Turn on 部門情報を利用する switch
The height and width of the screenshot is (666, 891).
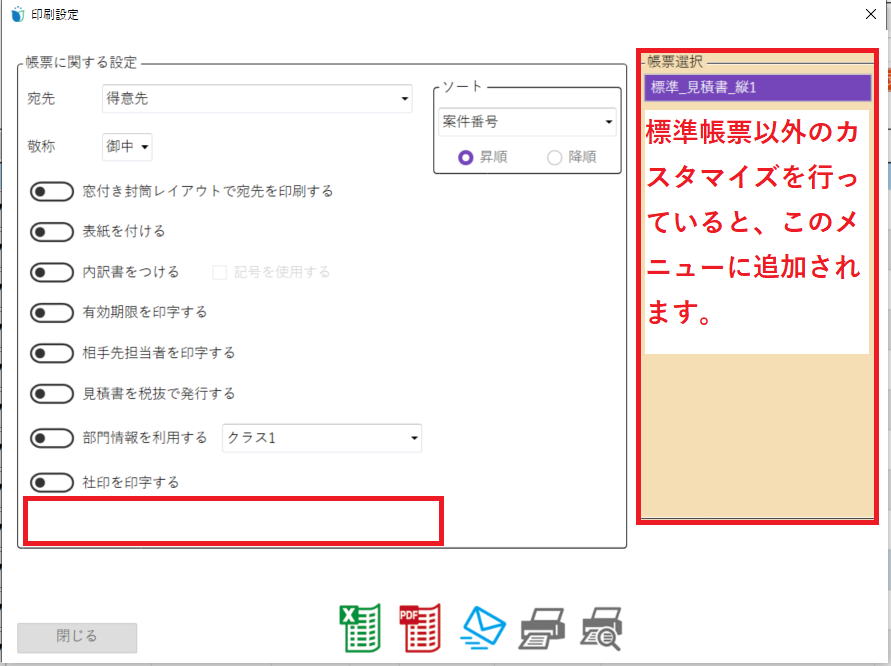52,438
